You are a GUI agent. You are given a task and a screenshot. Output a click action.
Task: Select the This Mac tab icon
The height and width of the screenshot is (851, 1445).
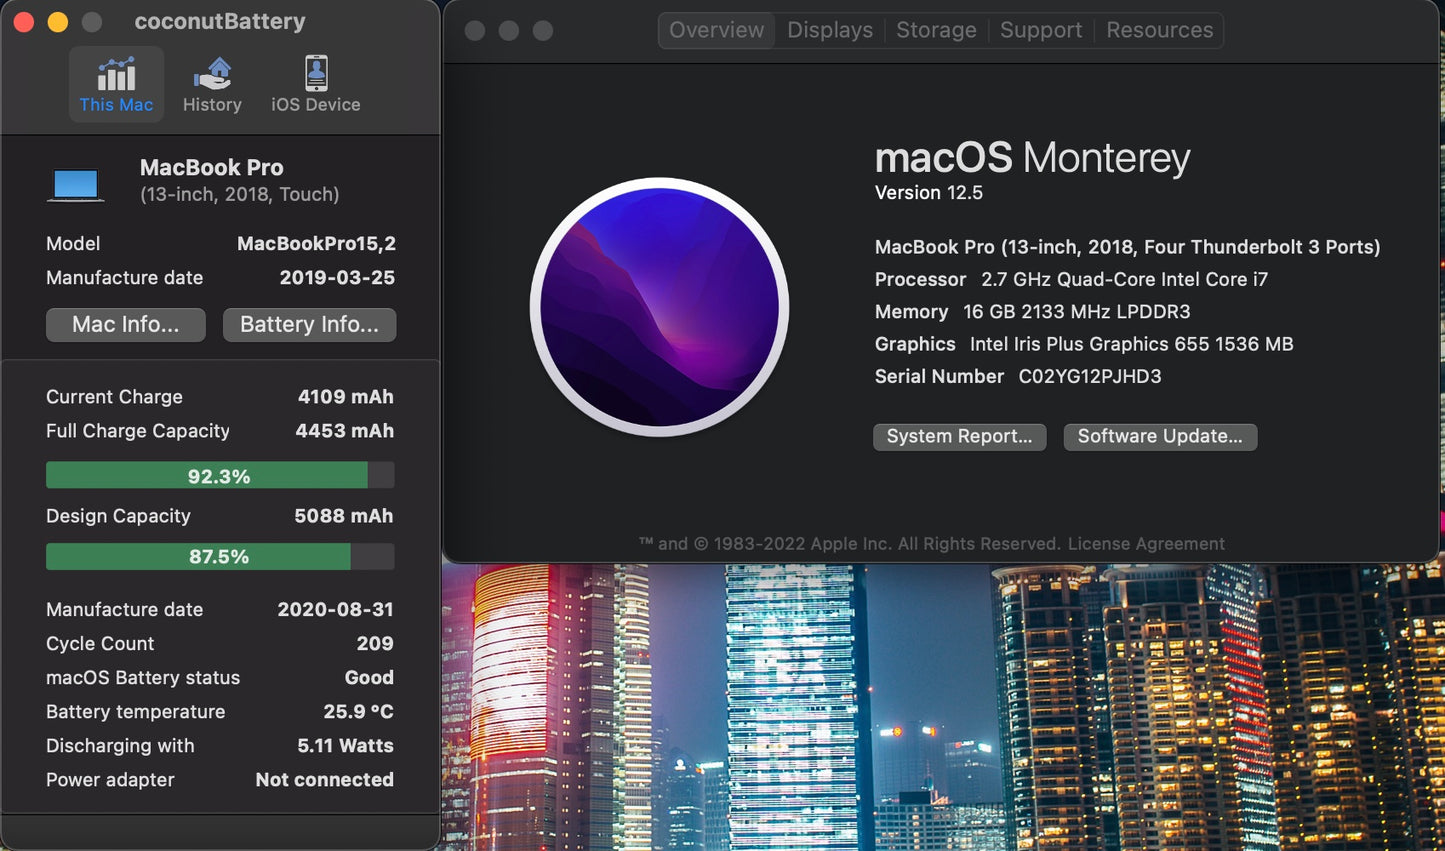[x=116, y=84]
